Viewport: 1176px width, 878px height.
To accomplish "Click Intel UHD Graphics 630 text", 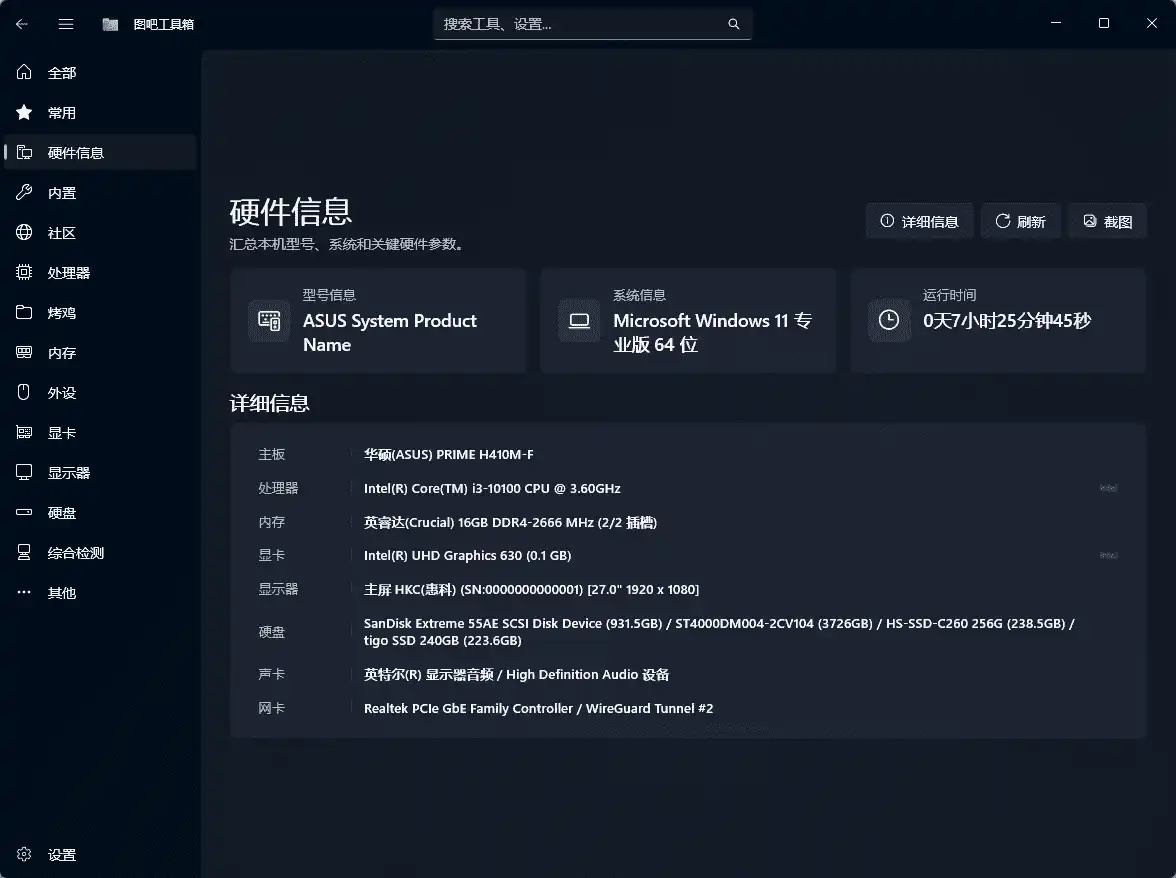I will pyautogui.click(x=467, y=556).
